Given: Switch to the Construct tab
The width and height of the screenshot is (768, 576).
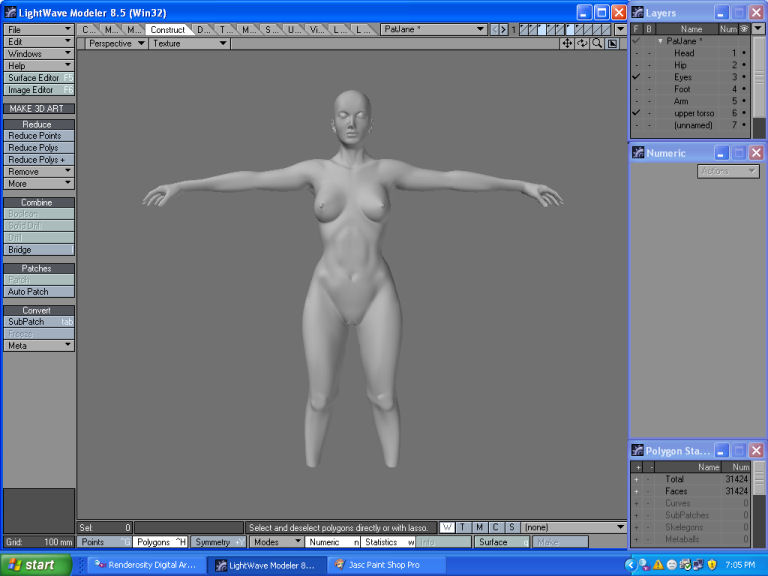Looking at the screenshot, I should click(167, 30).
